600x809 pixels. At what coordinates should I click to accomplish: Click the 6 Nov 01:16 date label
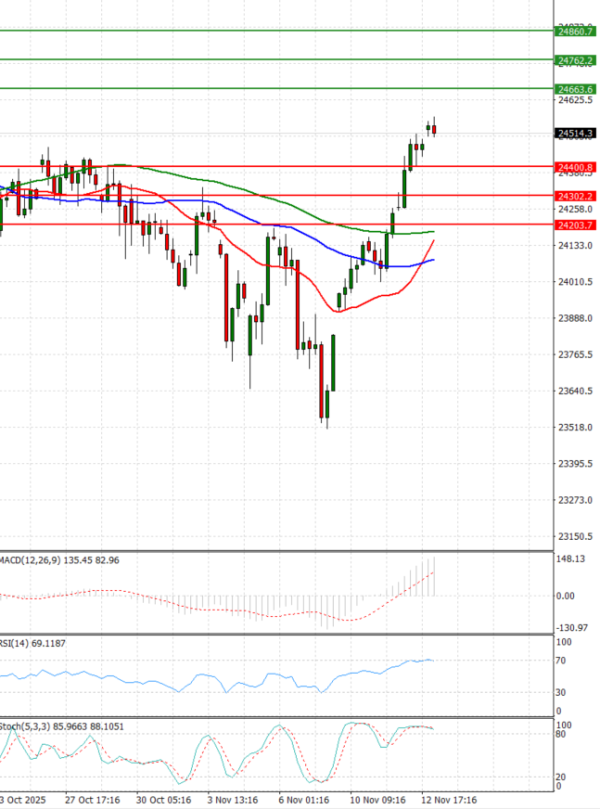304,800
